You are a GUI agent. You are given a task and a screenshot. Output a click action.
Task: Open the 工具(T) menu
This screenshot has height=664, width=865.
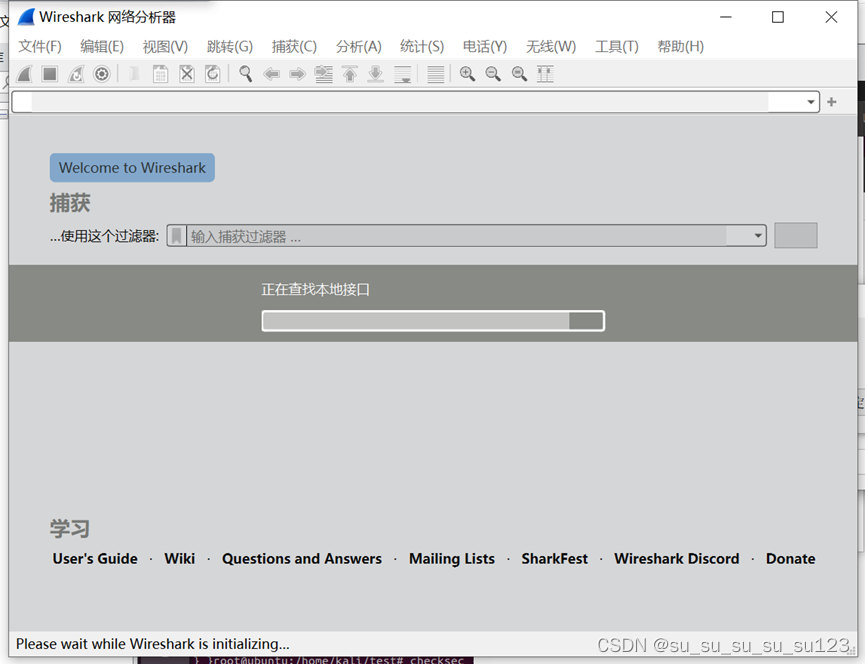point(617,46)
